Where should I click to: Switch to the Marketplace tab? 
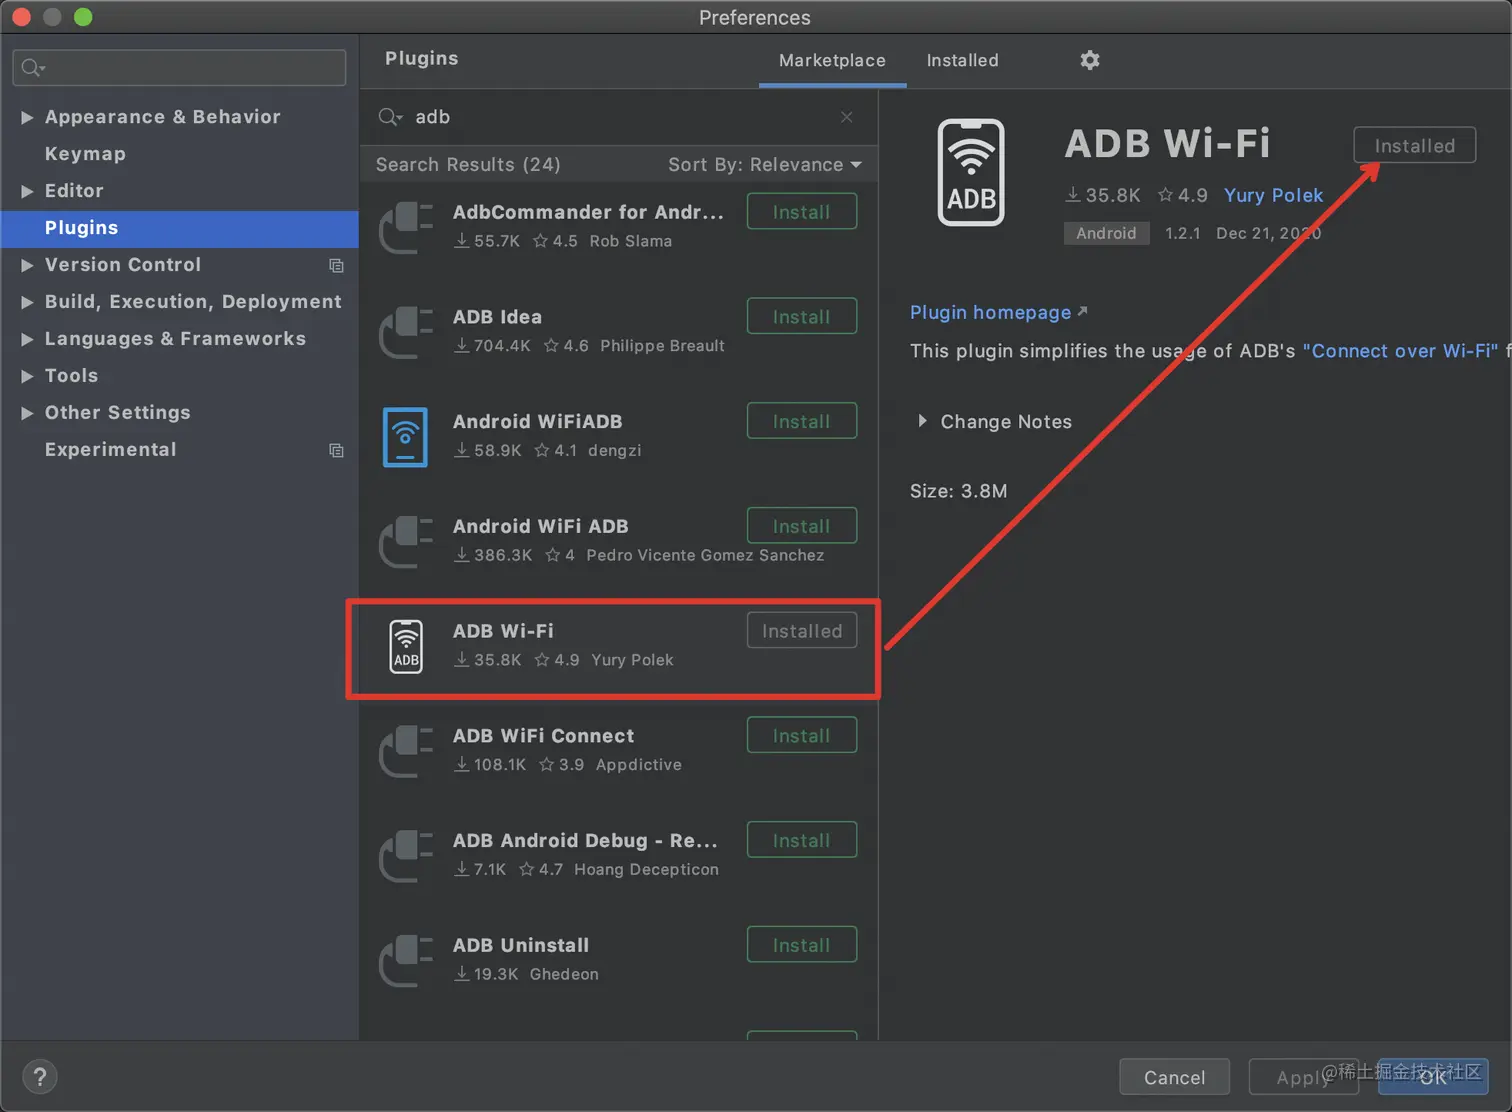point(832,60)
